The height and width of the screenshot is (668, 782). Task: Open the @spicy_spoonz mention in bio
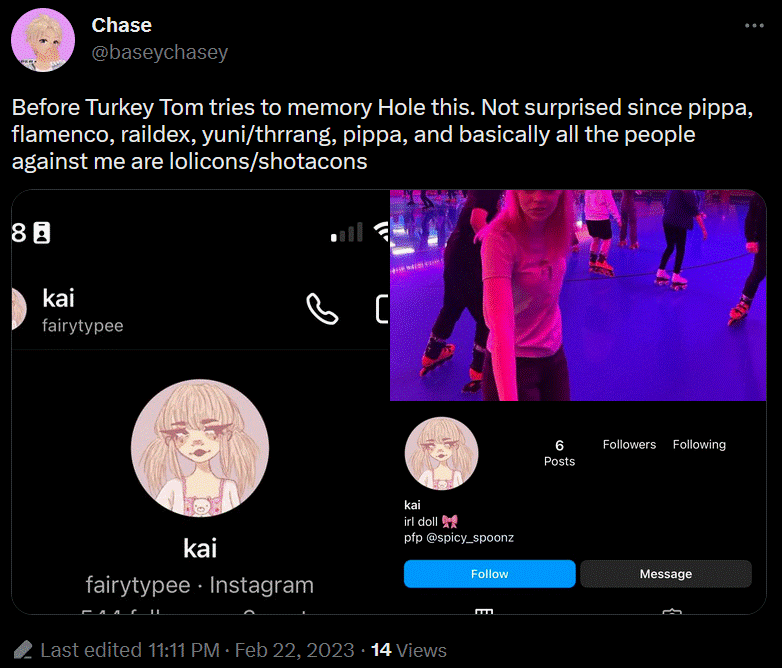(470, 538)
